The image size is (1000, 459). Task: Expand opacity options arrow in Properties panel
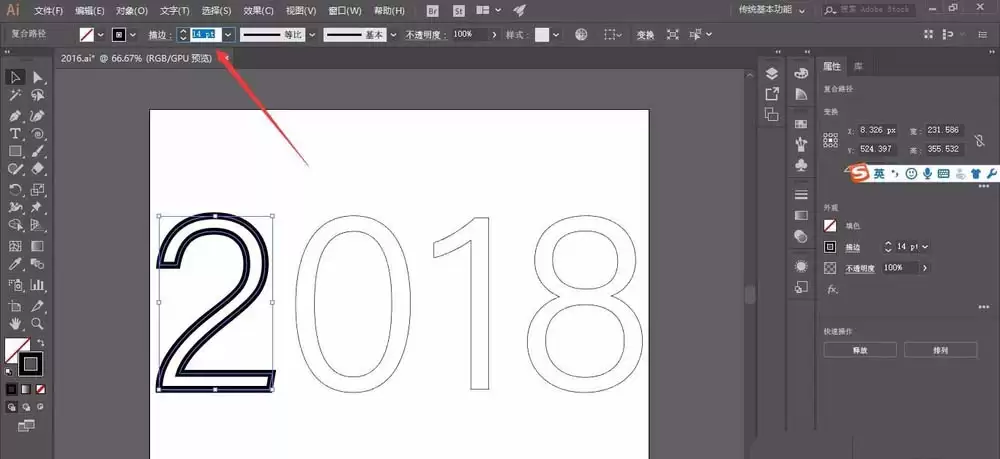click(x=924, y=268)
